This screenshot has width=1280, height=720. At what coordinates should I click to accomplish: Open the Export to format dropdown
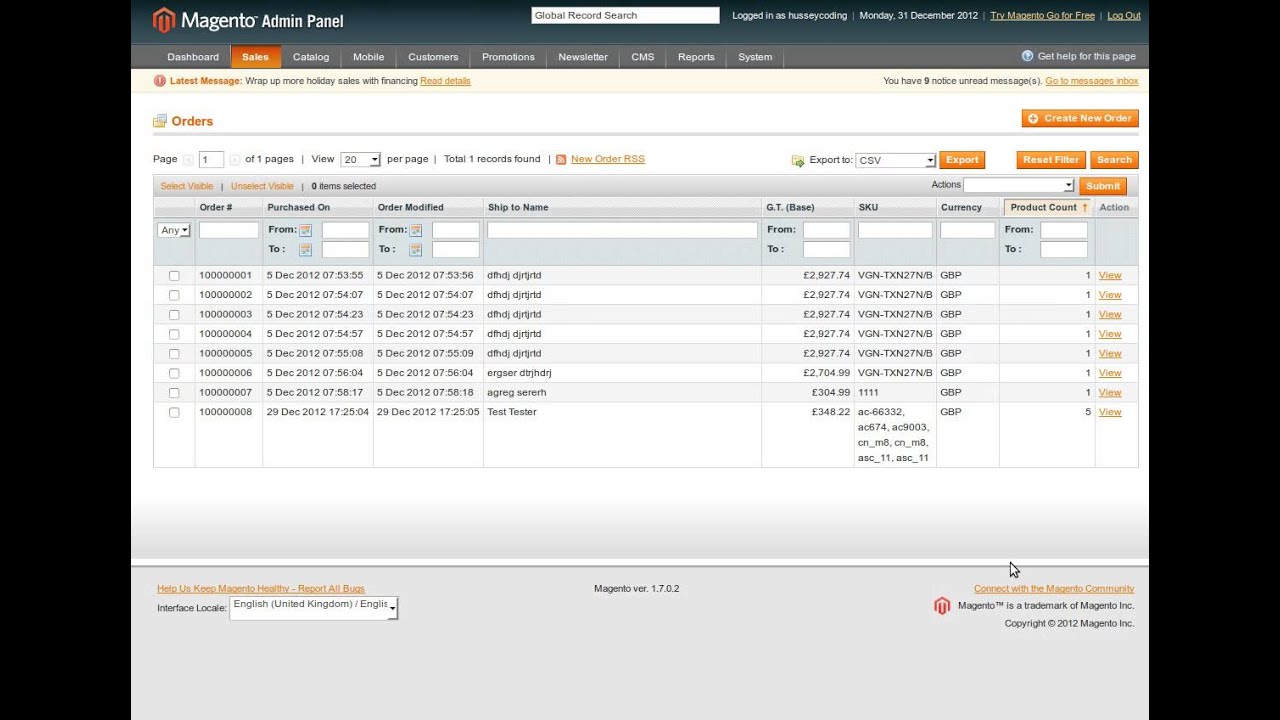click(896, 160)
